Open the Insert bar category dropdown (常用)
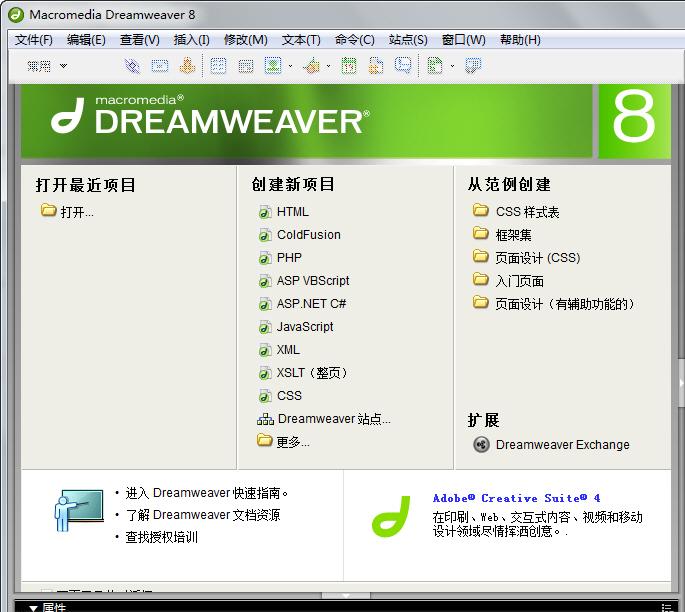 click(x=47, y=66)
